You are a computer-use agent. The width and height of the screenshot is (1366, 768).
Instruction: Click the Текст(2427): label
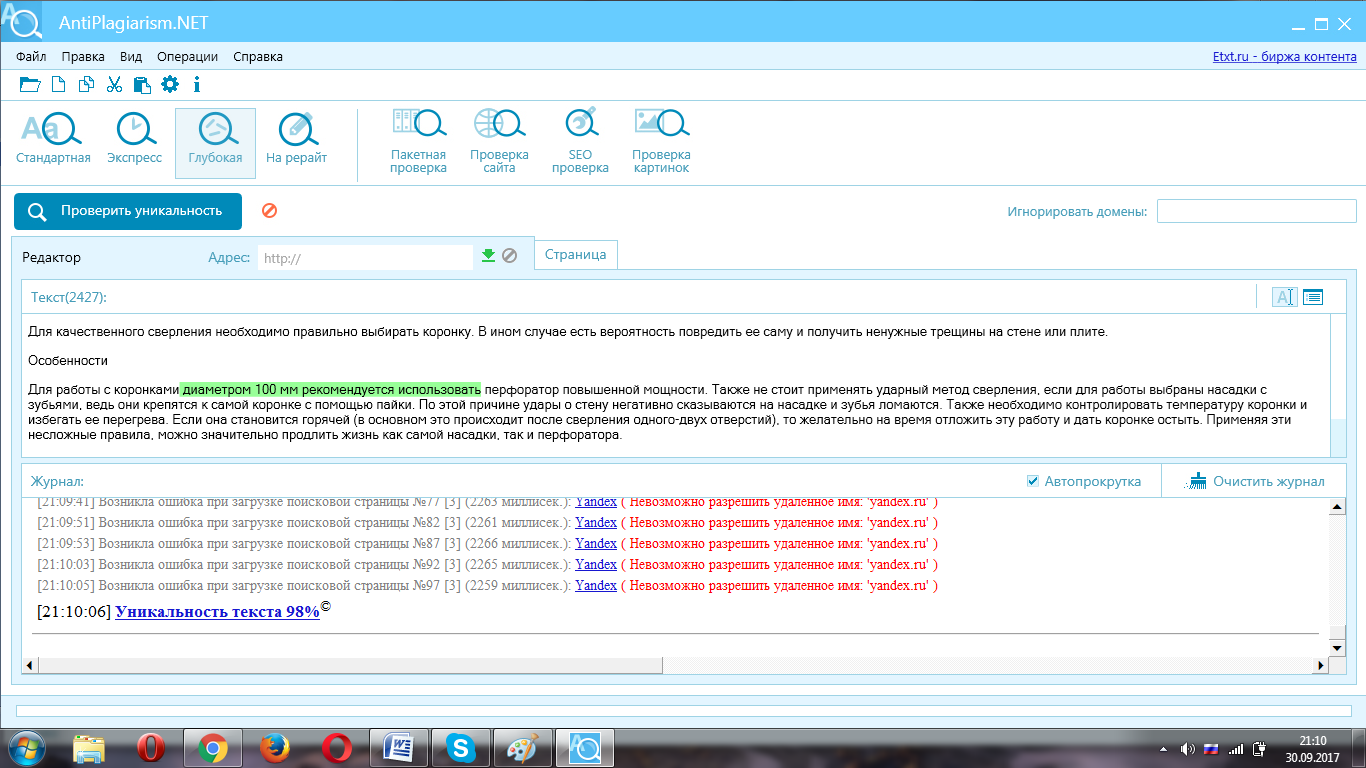(x=69, y=297)
